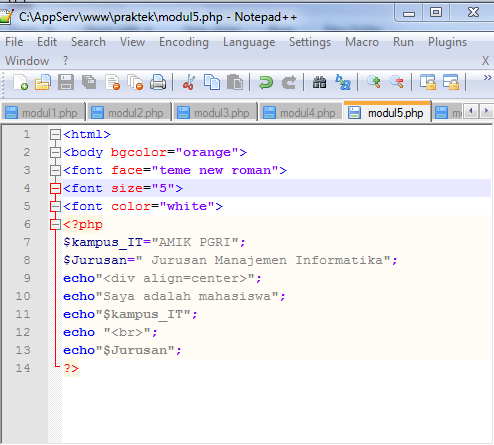
Task: Show more toolbar icons with the chevron
Action: pyautogui.click(x=487, y=78)
